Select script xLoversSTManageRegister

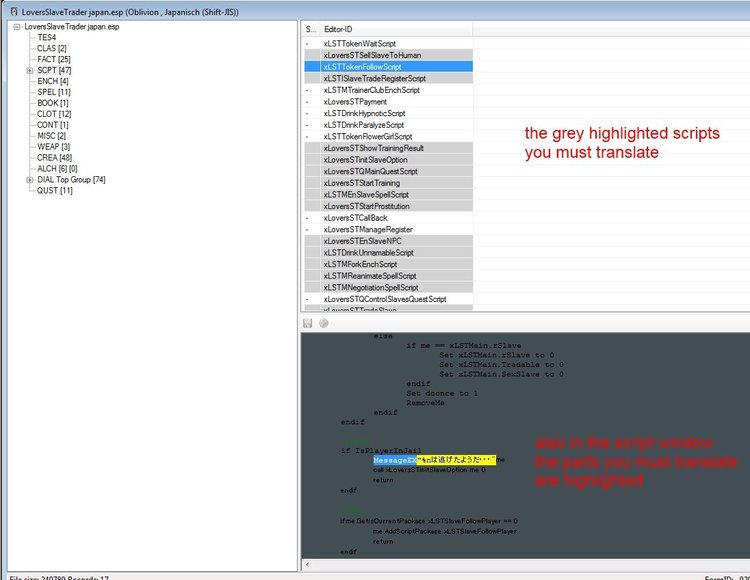pyautogui.click(x=388, y=230)
